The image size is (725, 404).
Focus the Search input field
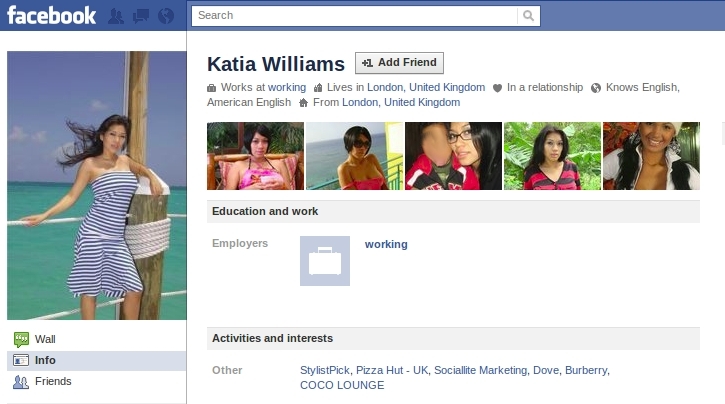click(x=354, y=16)
